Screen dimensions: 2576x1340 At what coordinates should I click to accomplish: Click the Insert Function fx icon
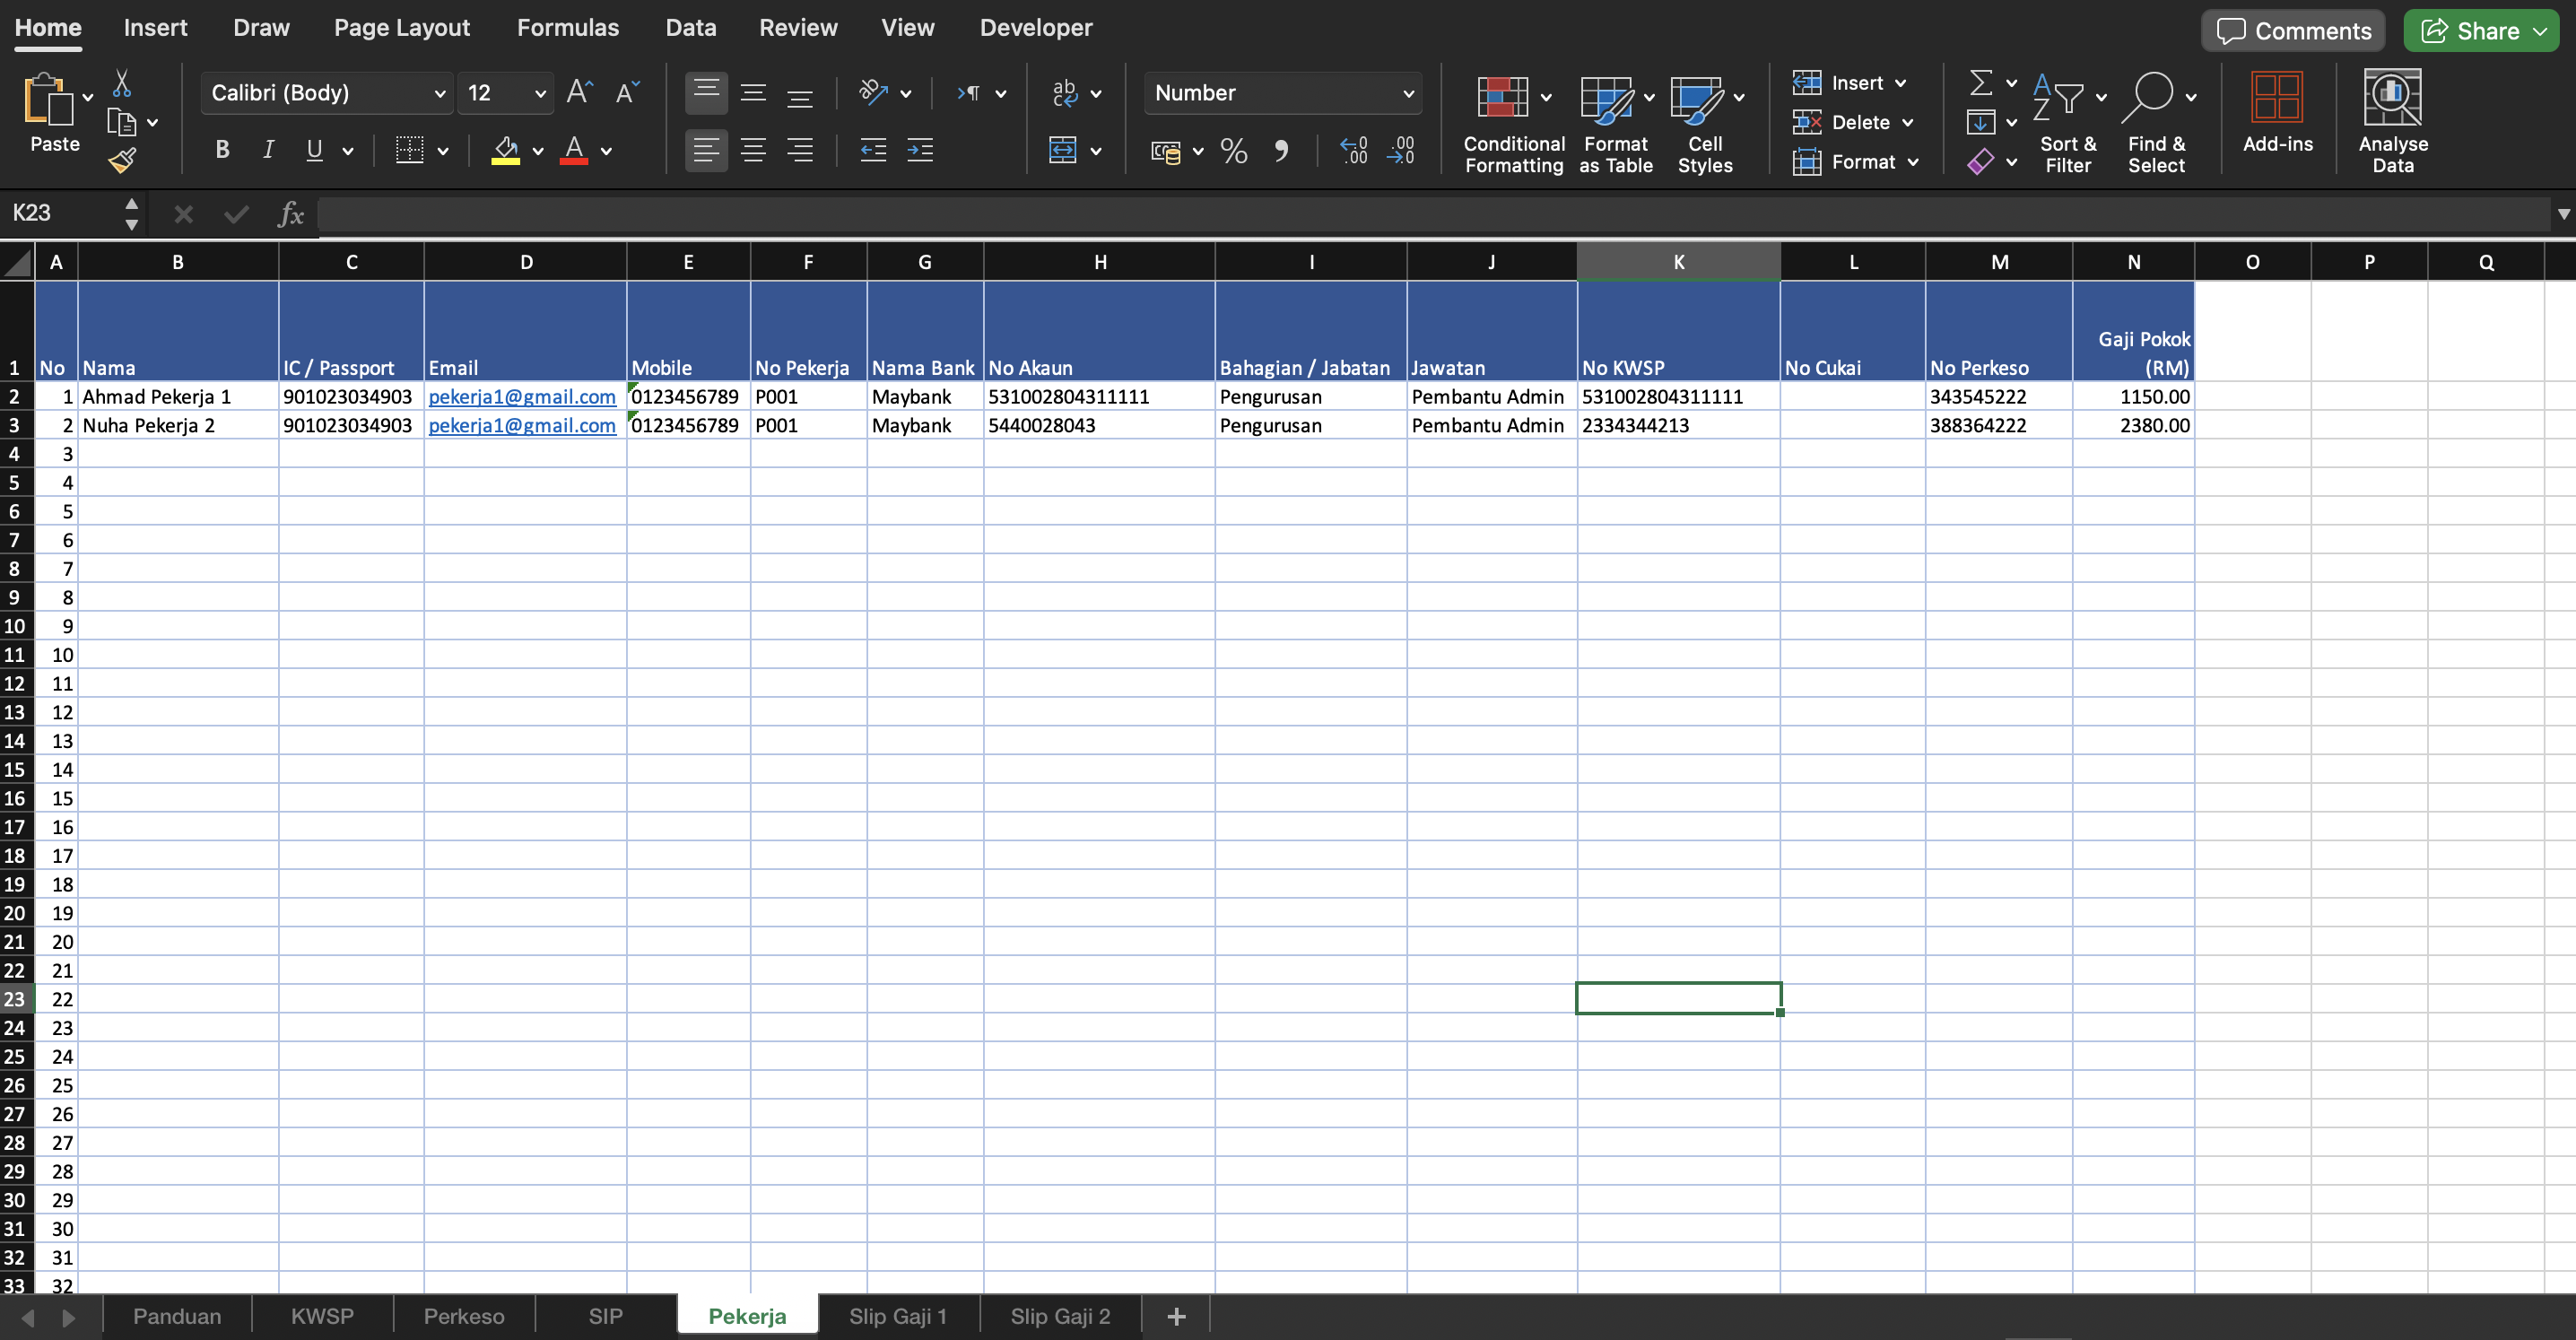[x=290, y=213]
